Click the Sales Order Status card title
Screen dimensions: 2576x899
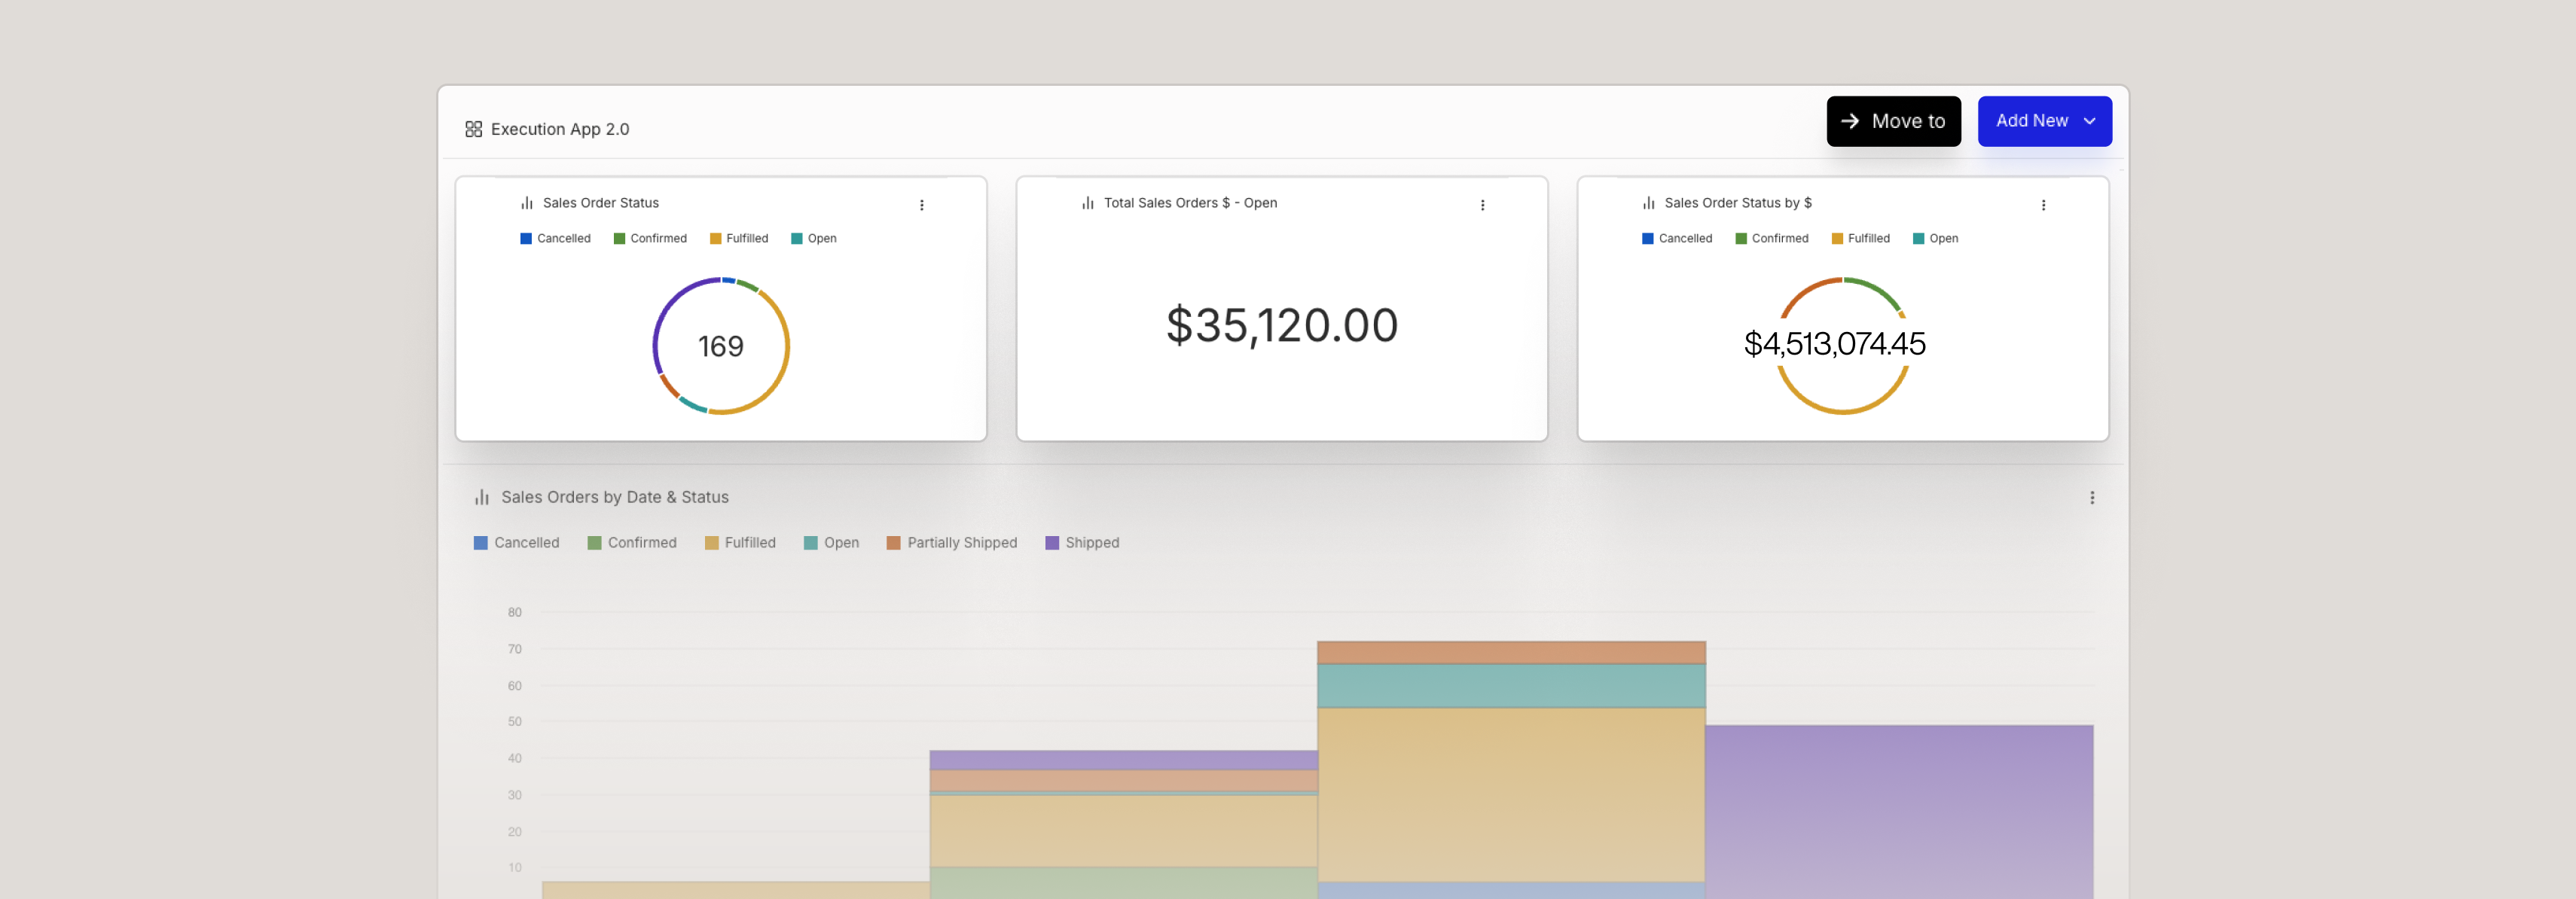pyautogui.click(x=600, y=203)
